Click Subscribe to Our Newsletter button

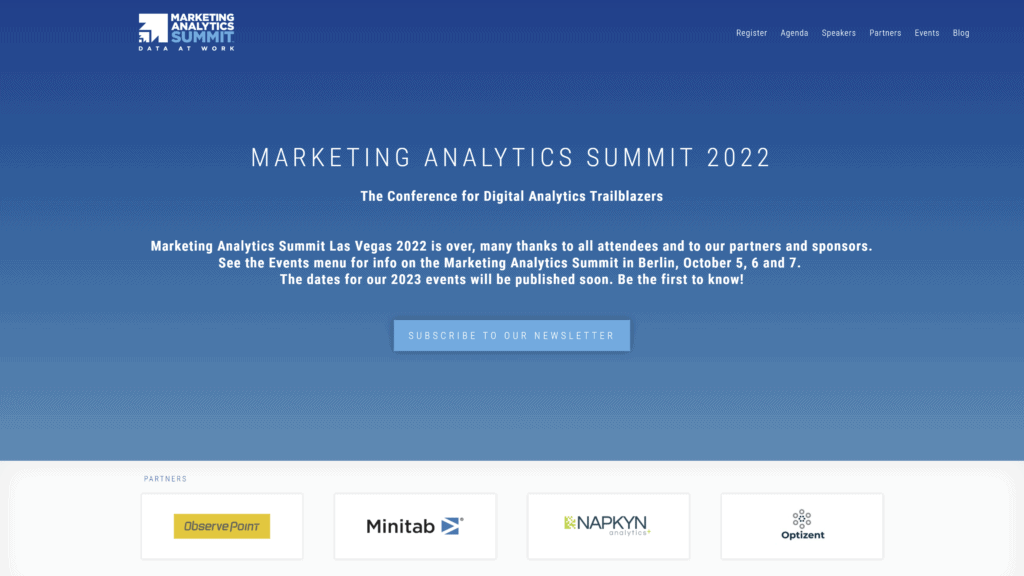[x=511, y=335]
